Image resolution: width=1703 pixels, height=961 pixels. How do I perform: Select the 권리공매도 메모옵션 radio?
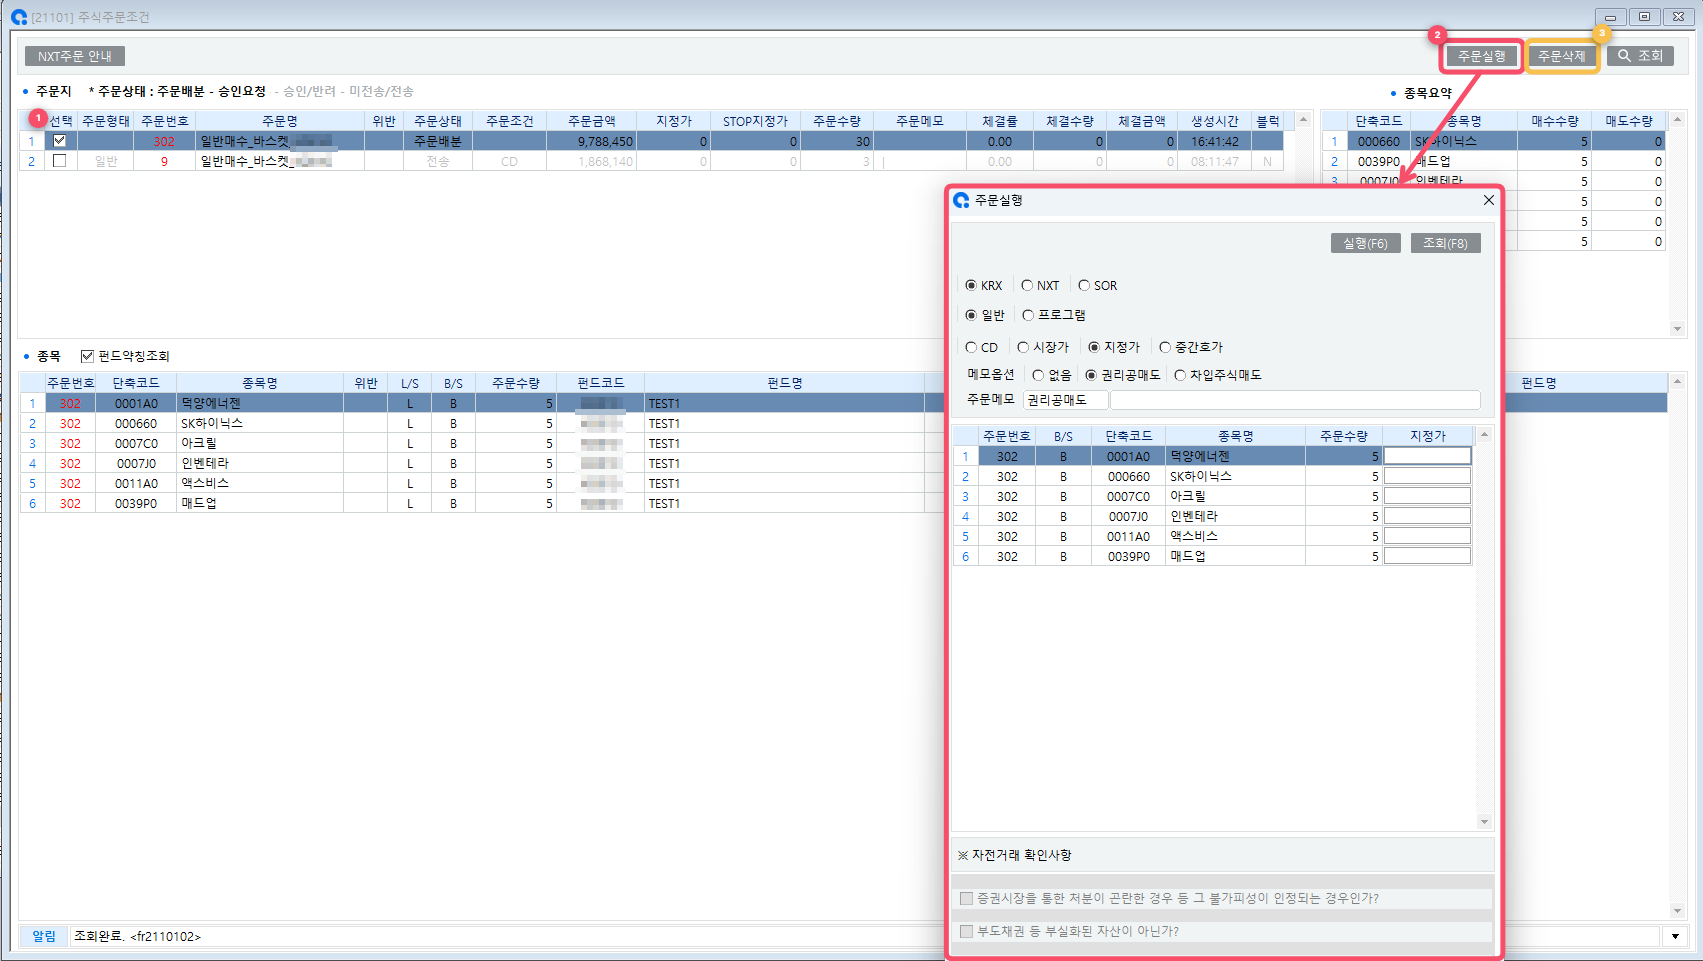tap(1091, 375)
